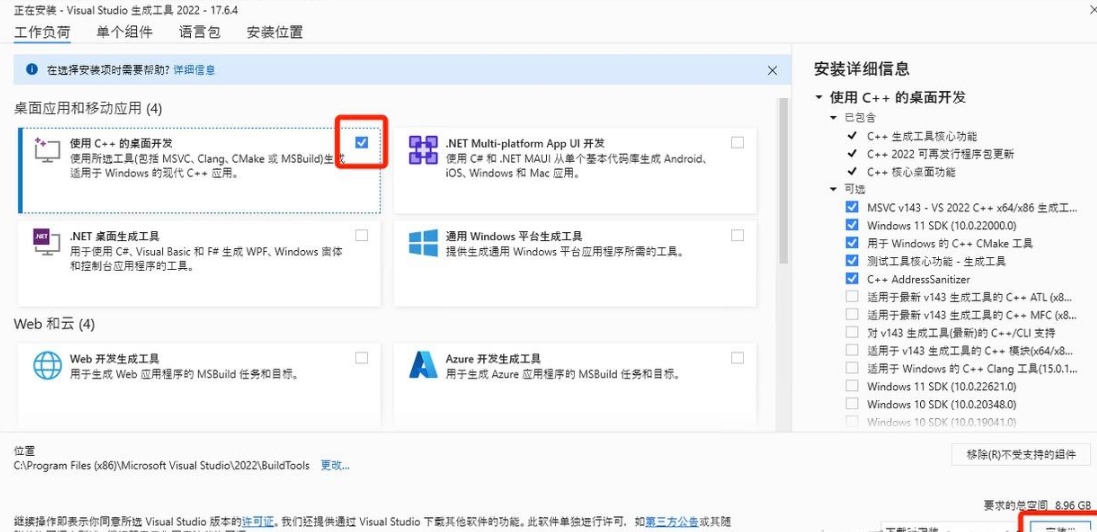Click 更改... to change install location
1097x532 pixels.
335,465
